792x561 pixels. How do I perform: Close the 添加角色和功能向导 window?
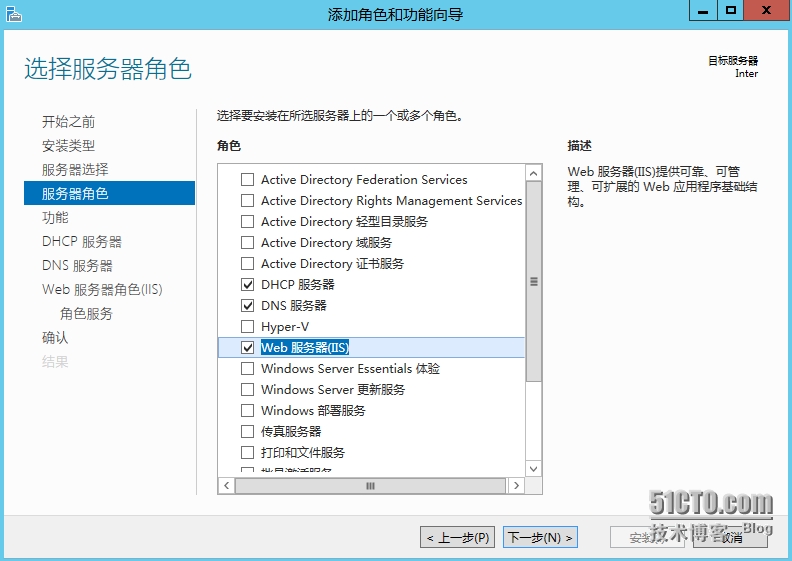coord(766,11)
